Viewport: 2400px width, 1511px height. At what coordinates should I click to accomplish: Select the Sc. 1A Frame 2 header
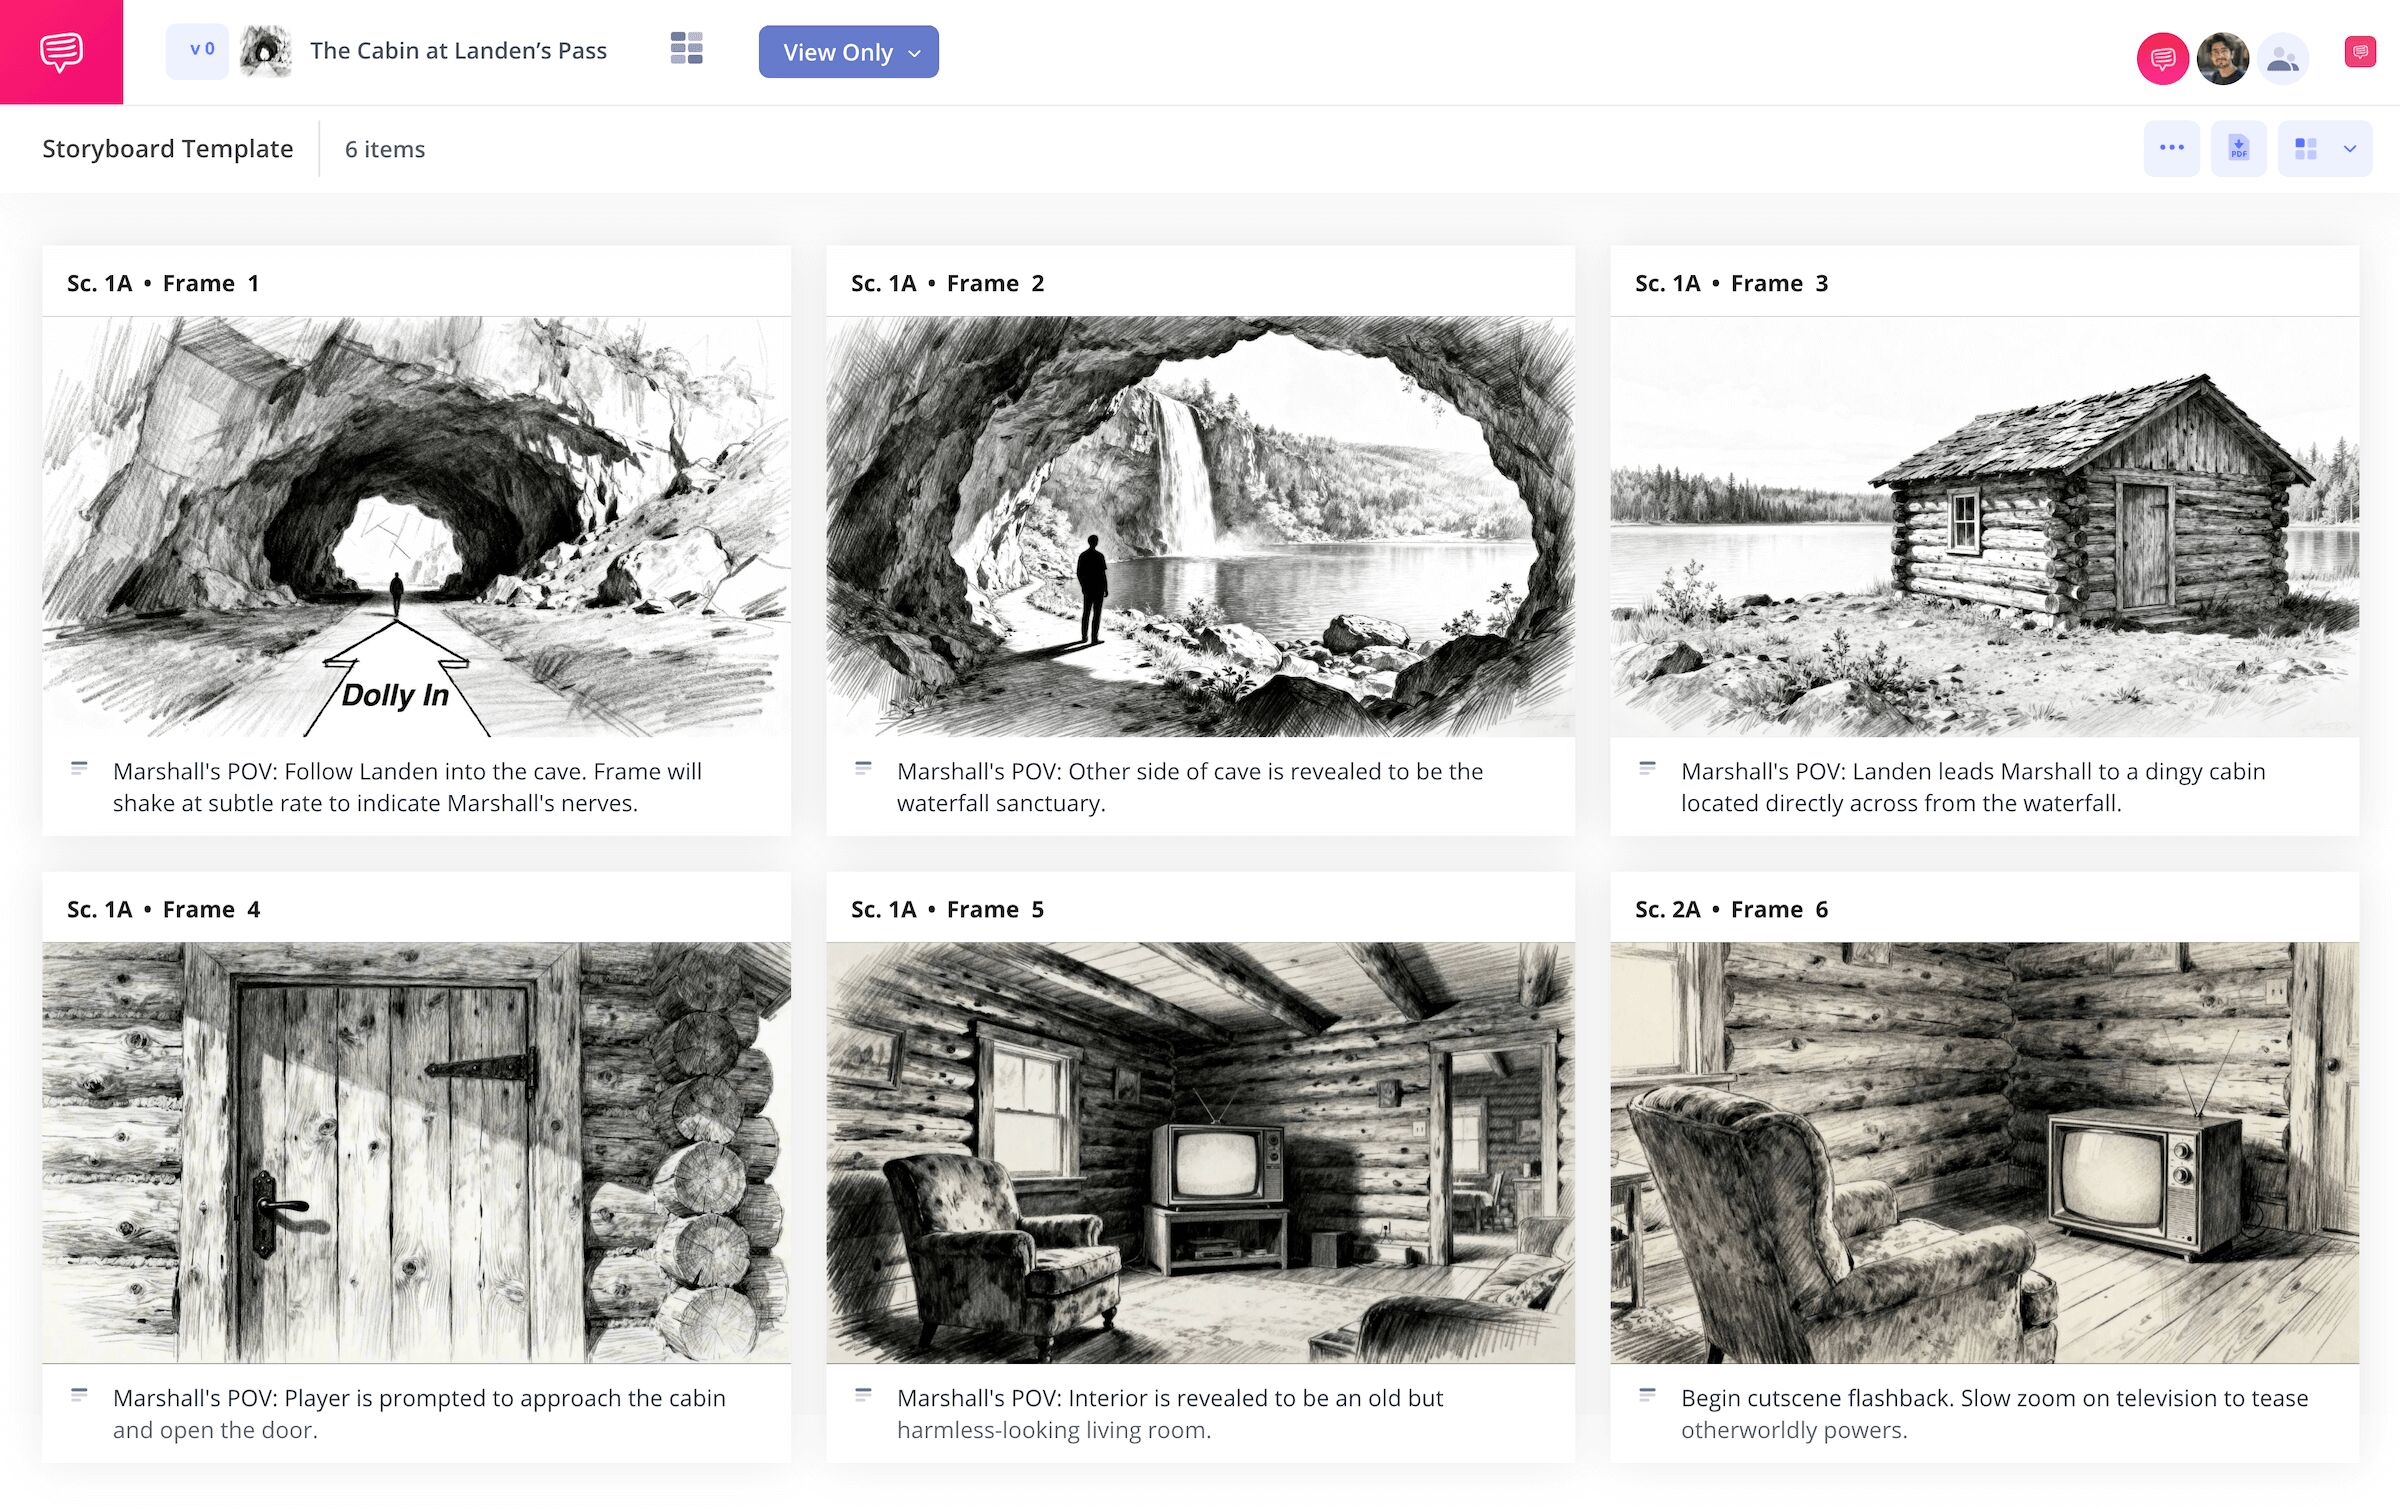click(946, 283)
